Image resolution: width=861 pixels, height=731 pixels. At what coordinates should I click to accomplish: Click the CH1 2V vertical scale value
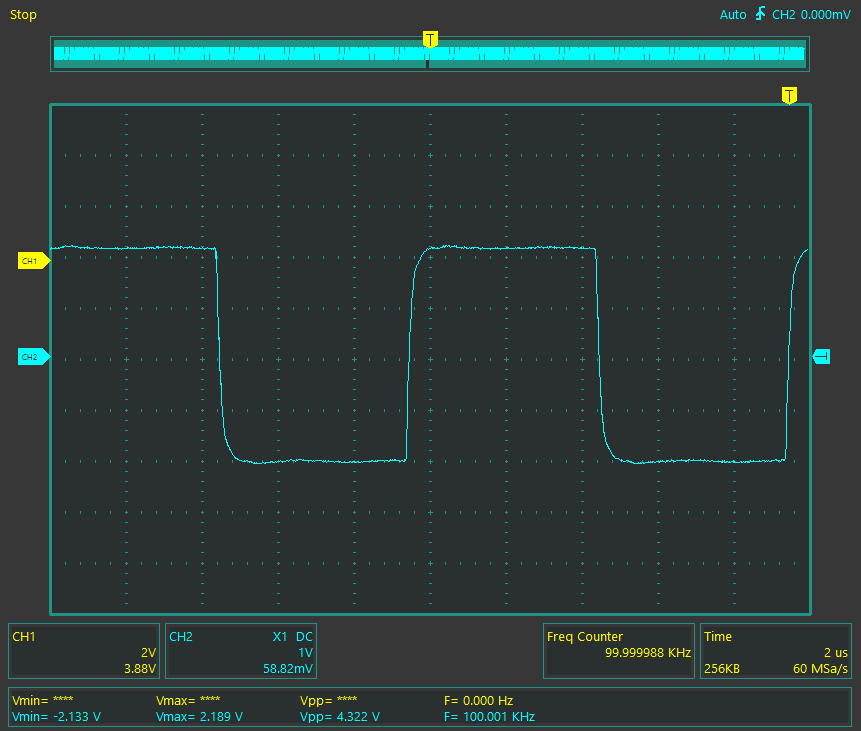tap(148, 652)
